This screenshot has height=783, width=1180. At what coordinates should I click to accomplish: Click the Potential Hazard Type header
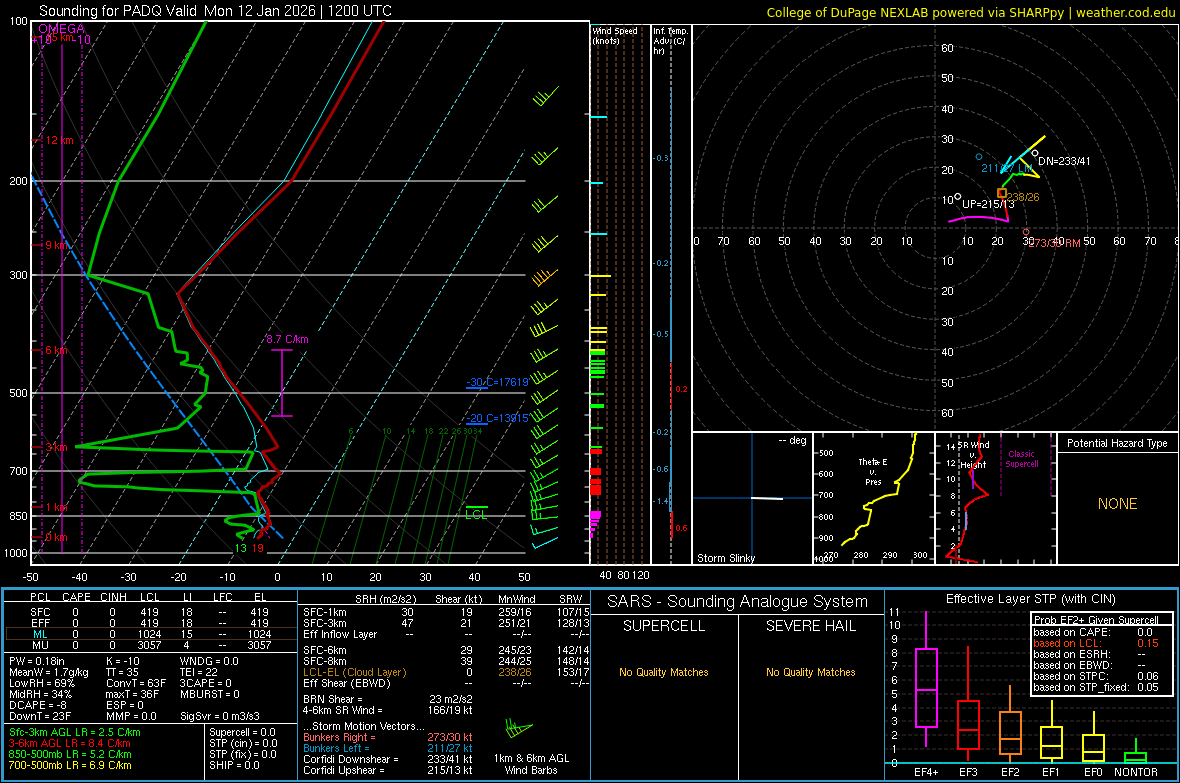(x=1117, y=443)
